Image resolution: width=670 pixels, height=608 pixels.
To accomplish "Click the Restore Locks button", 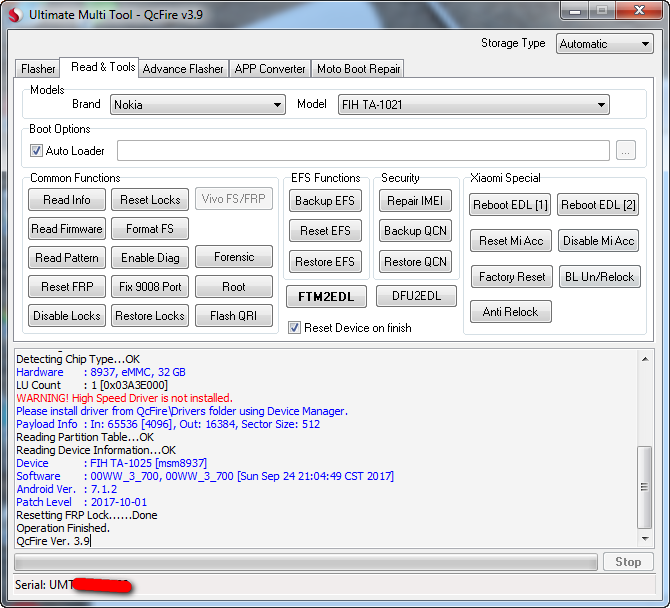I will pos(150,315).
